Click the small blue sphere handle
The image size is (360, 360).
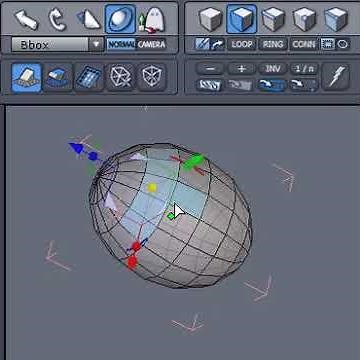coord(93,156)
